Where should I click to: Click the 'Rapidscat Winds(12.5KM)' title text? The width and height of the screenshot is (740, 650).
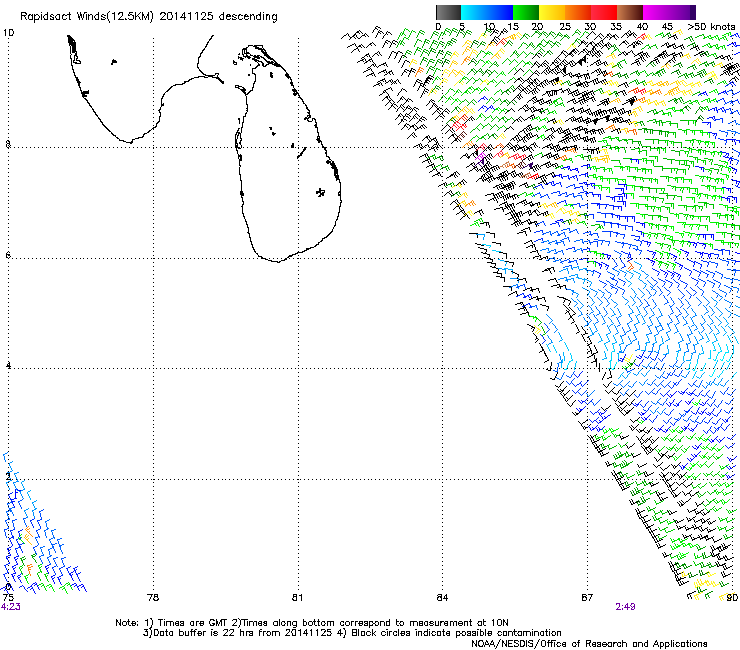tap(87, 17)
